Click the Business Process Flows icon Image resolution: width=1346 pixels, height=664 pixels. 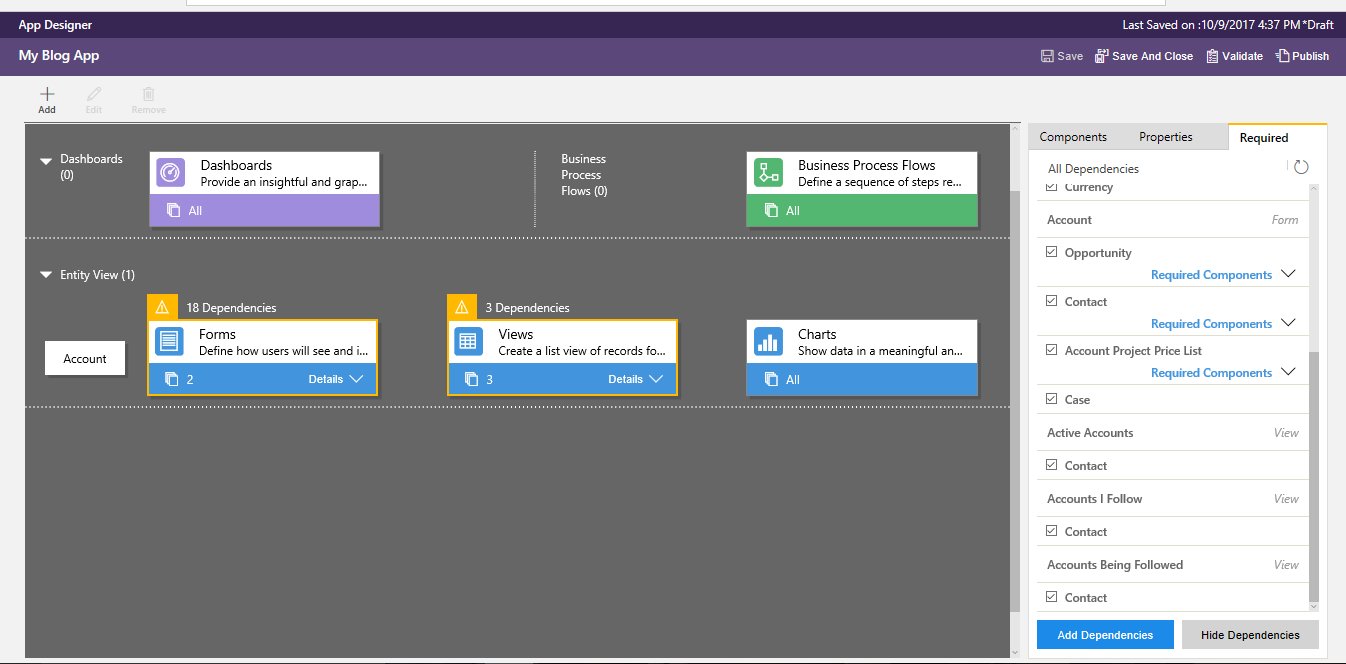pos(768,173)
